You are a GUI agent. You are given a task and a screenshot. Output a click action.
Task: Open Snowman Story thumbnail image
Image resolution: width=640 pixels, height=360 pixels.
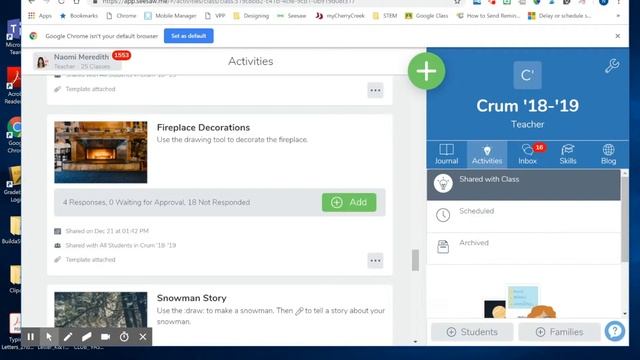[x=101, y=310]
